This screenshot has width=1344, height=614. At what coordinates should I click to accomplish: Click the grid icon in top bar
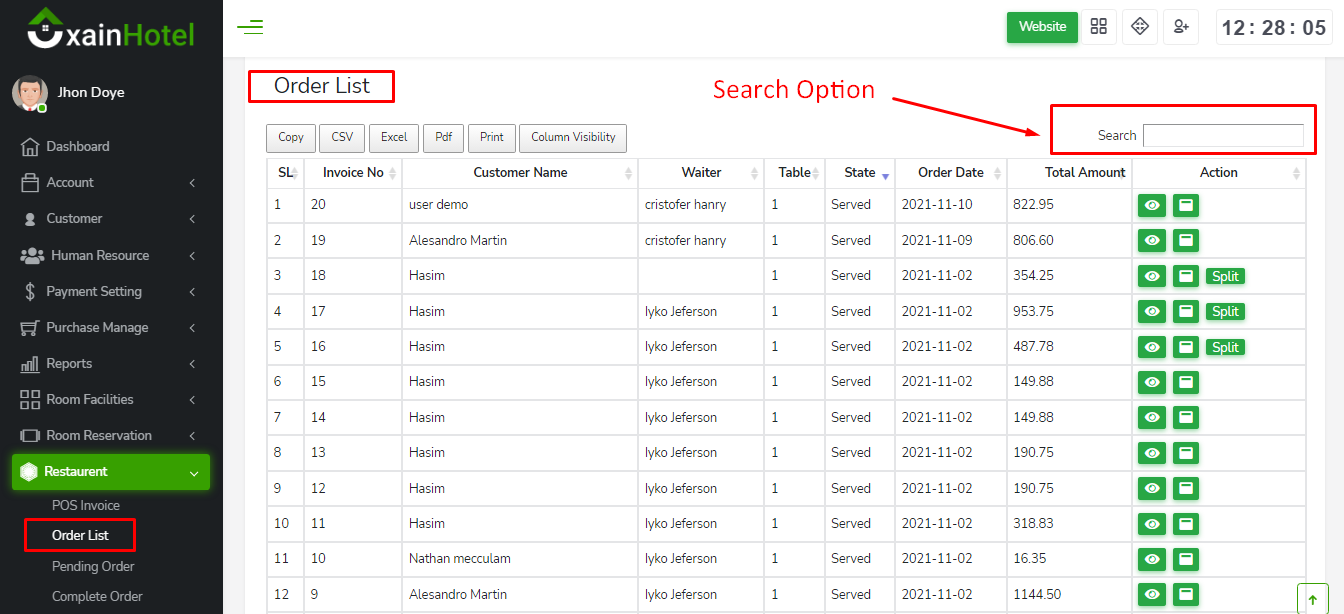tap(1099, 27)
